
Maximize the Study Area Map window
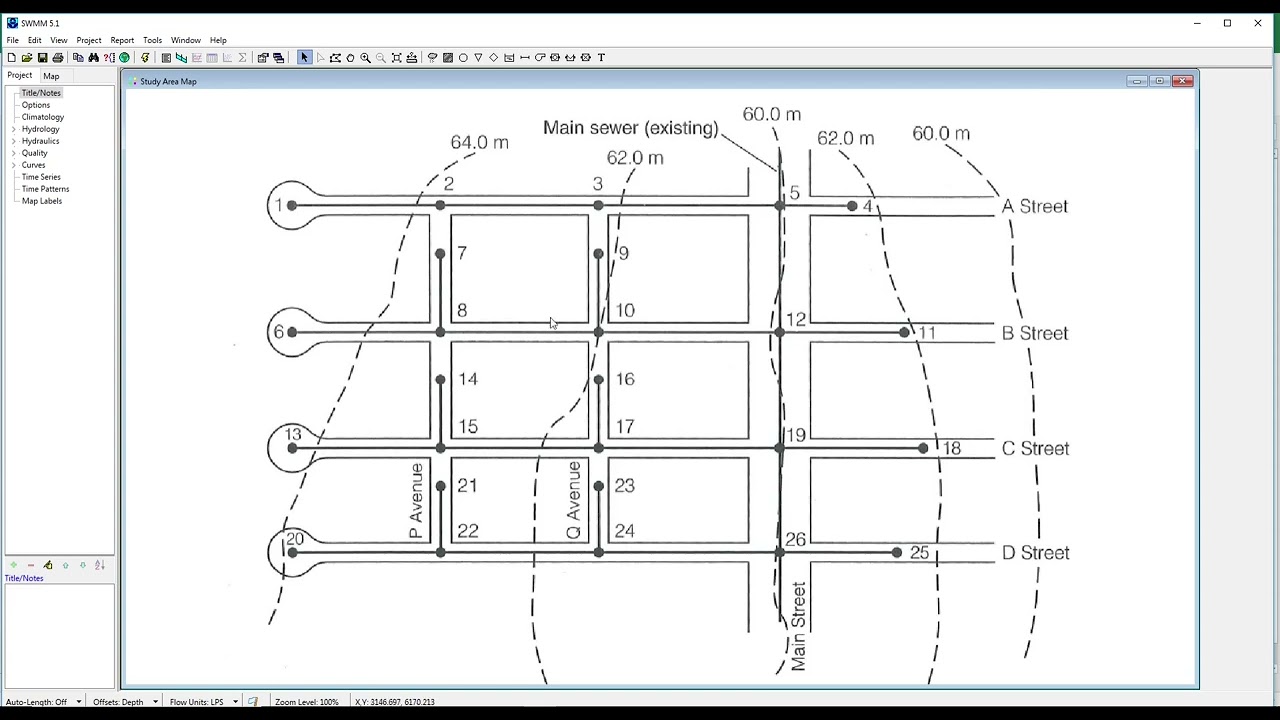click(x=1160, y=81)
